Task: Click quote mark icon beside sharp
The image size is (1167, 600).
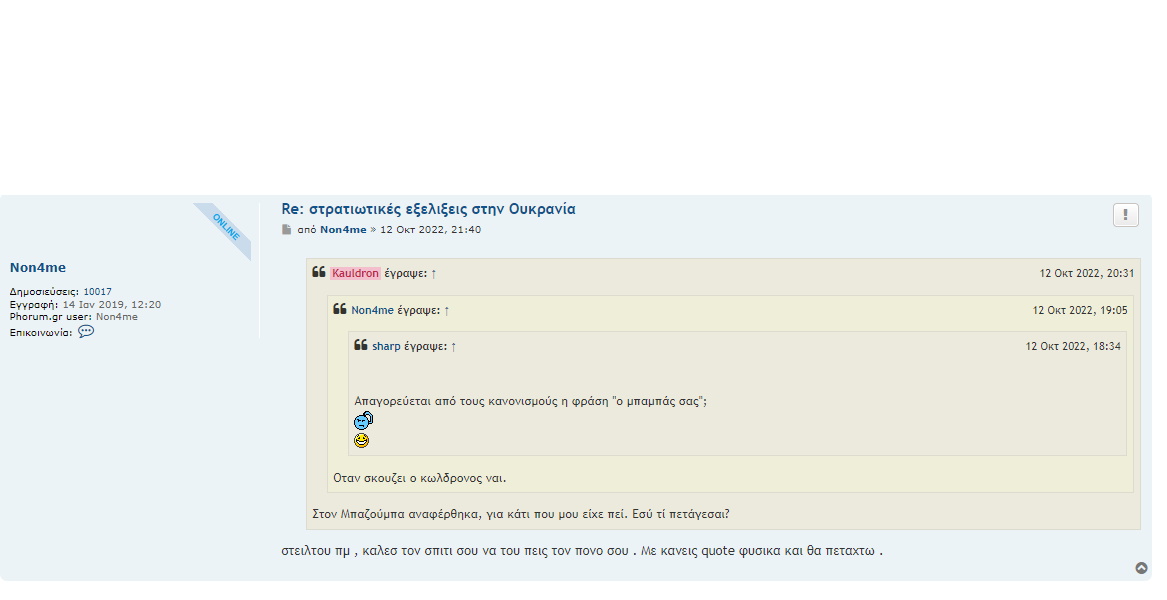Action: pyautogui.click(x=361, y=345)
